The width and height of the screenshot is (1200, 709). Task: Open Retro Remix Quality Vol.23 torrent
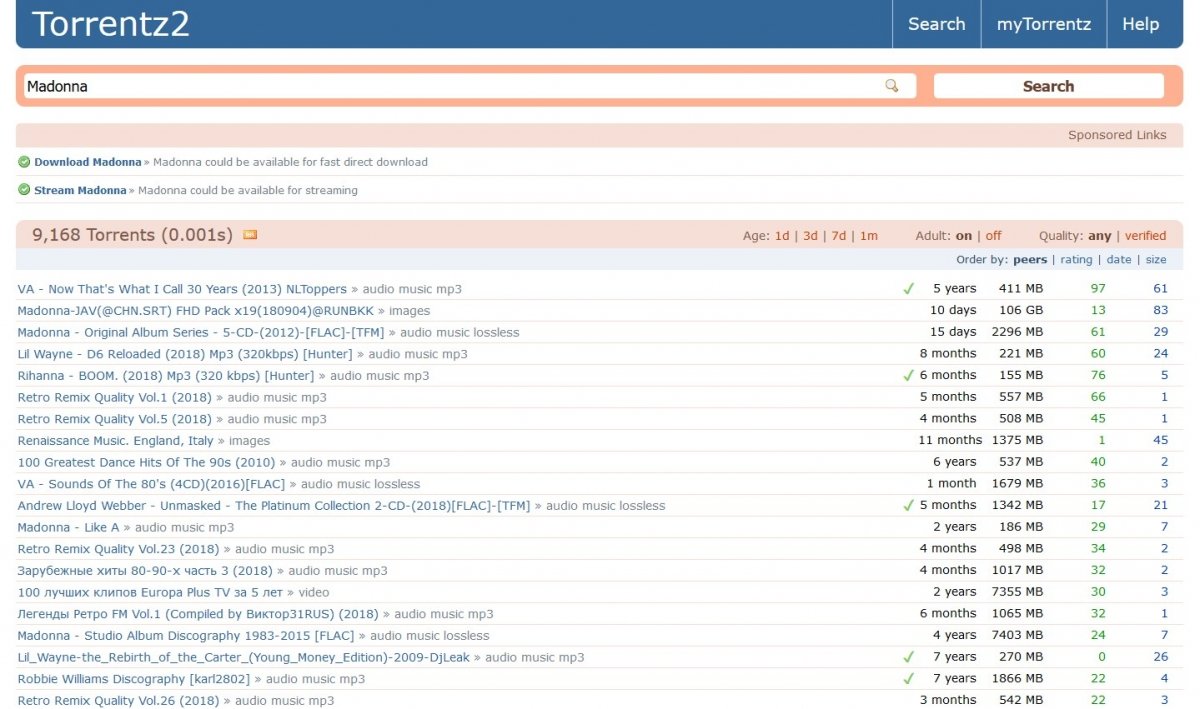118,549
